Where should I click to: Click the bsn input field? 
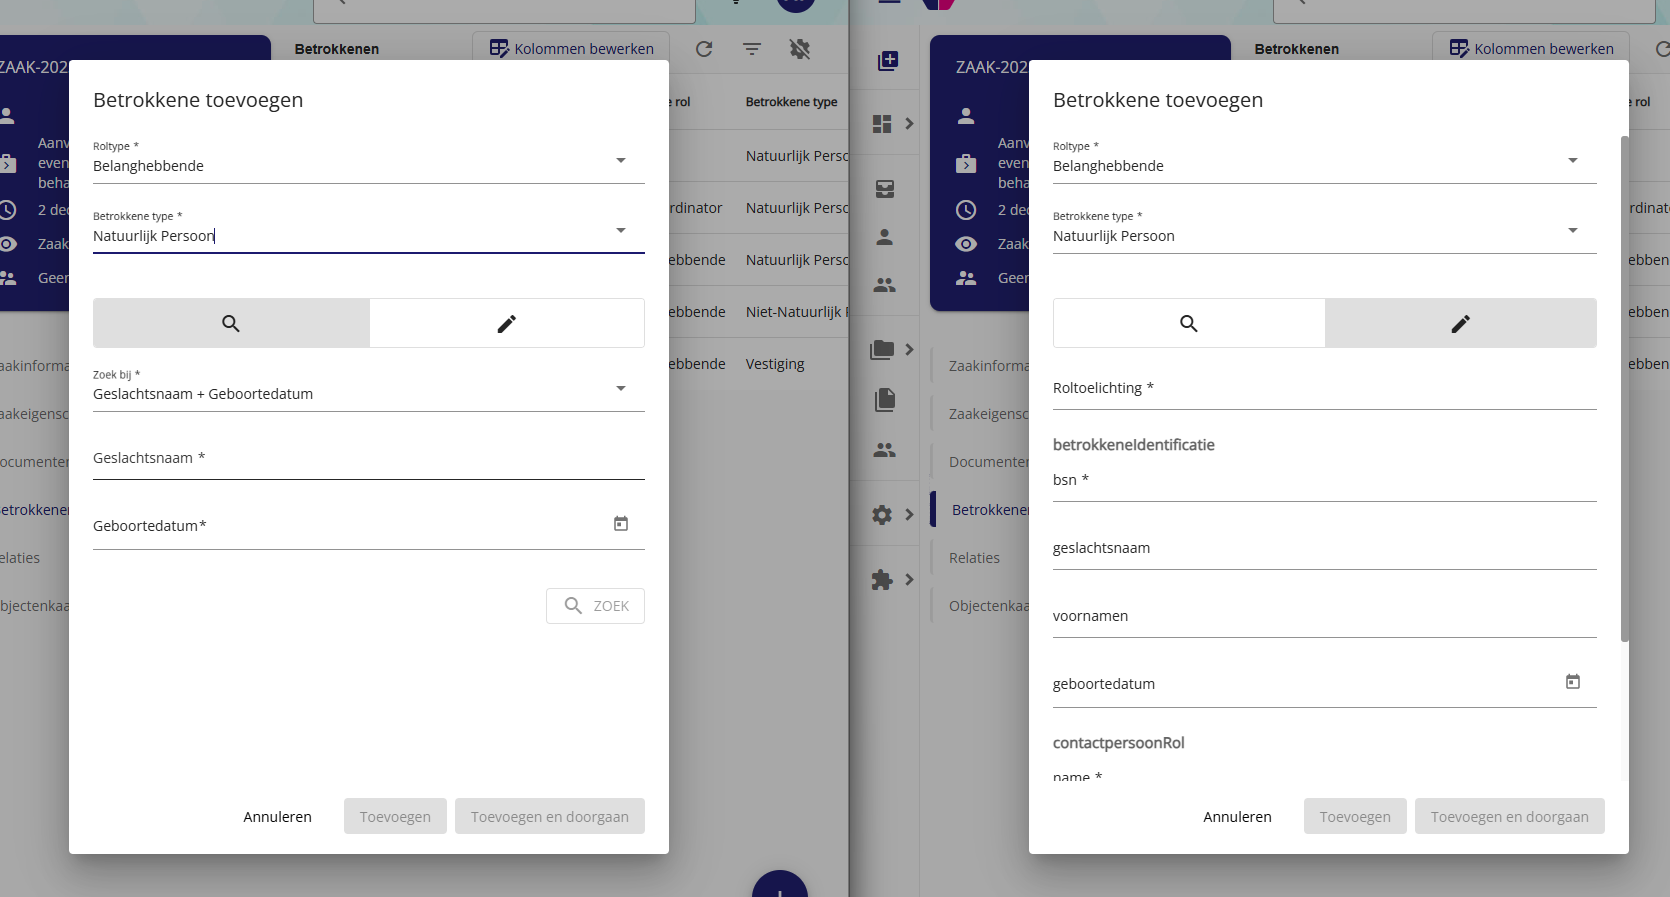point(1324,481)
